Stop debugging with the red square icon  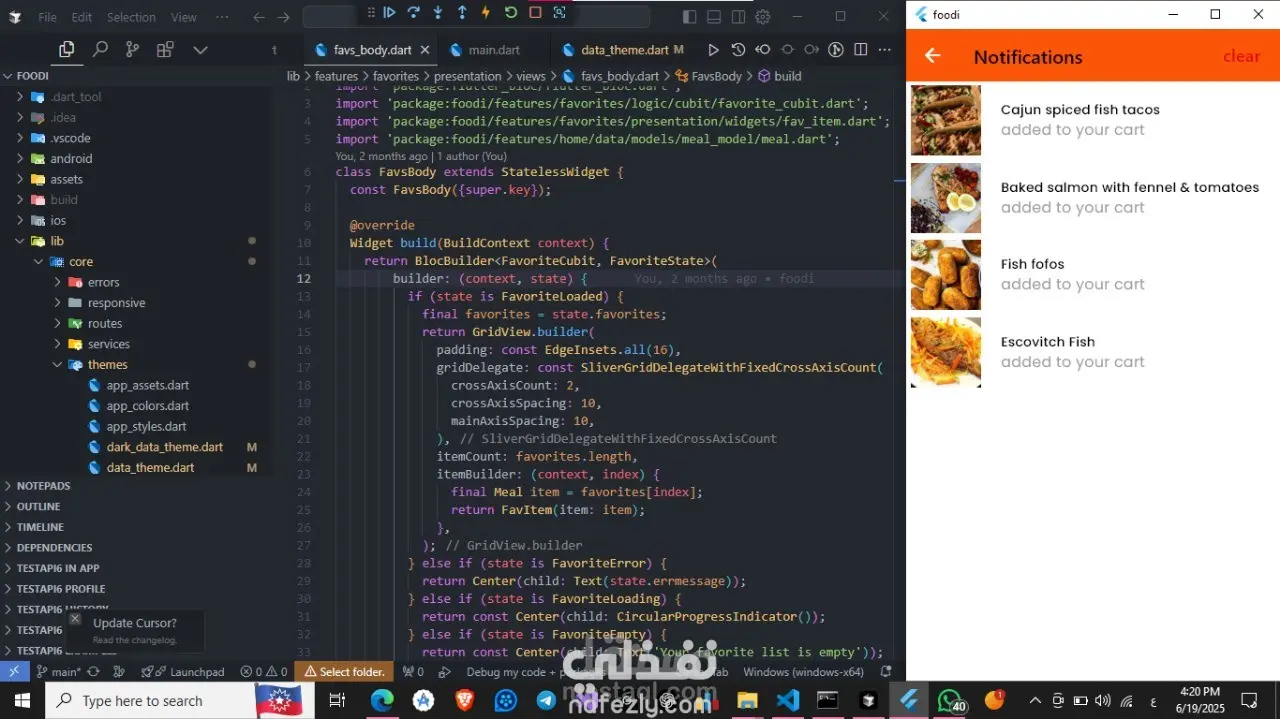(535, 13)
